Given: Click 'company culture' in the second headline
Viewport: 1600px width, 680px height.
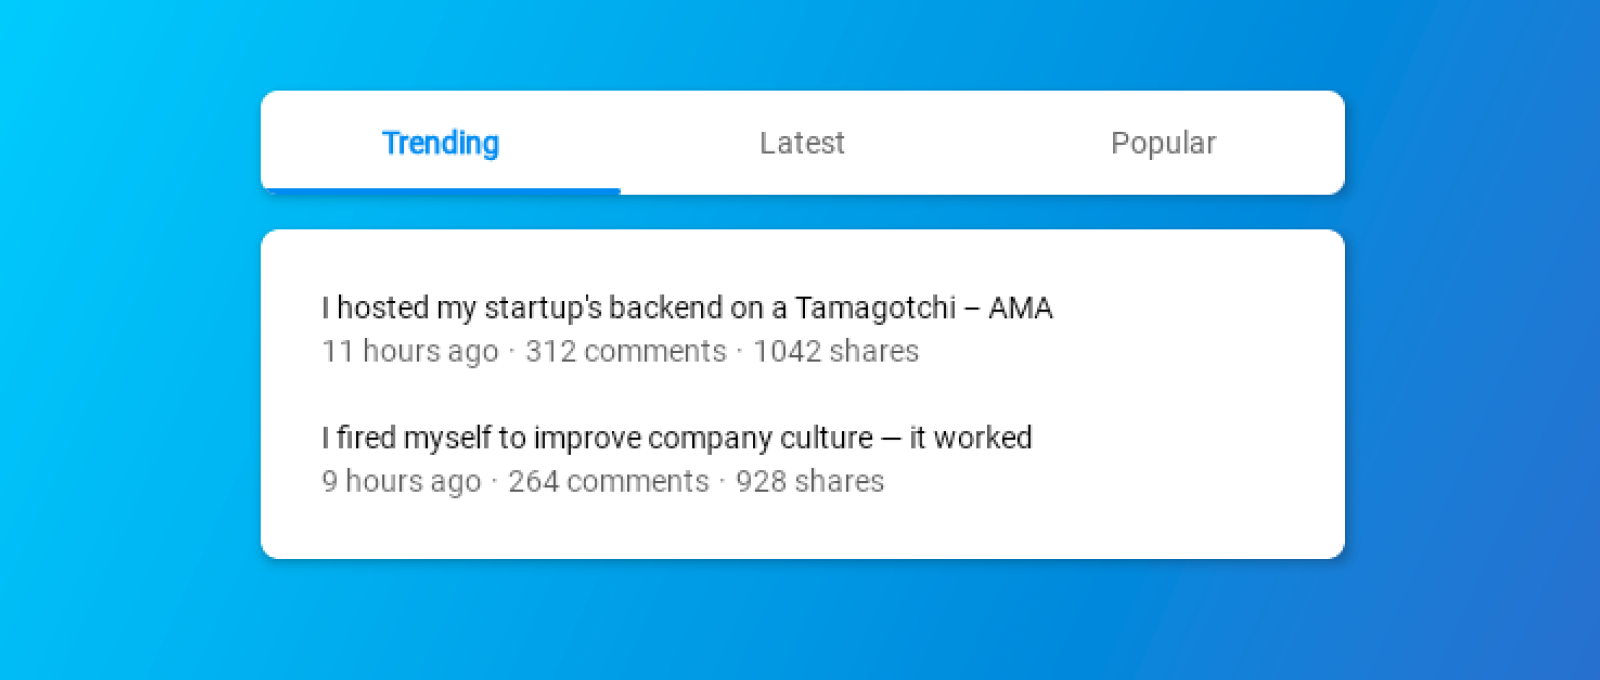Looking at the screenshot, I should [761, 438].
